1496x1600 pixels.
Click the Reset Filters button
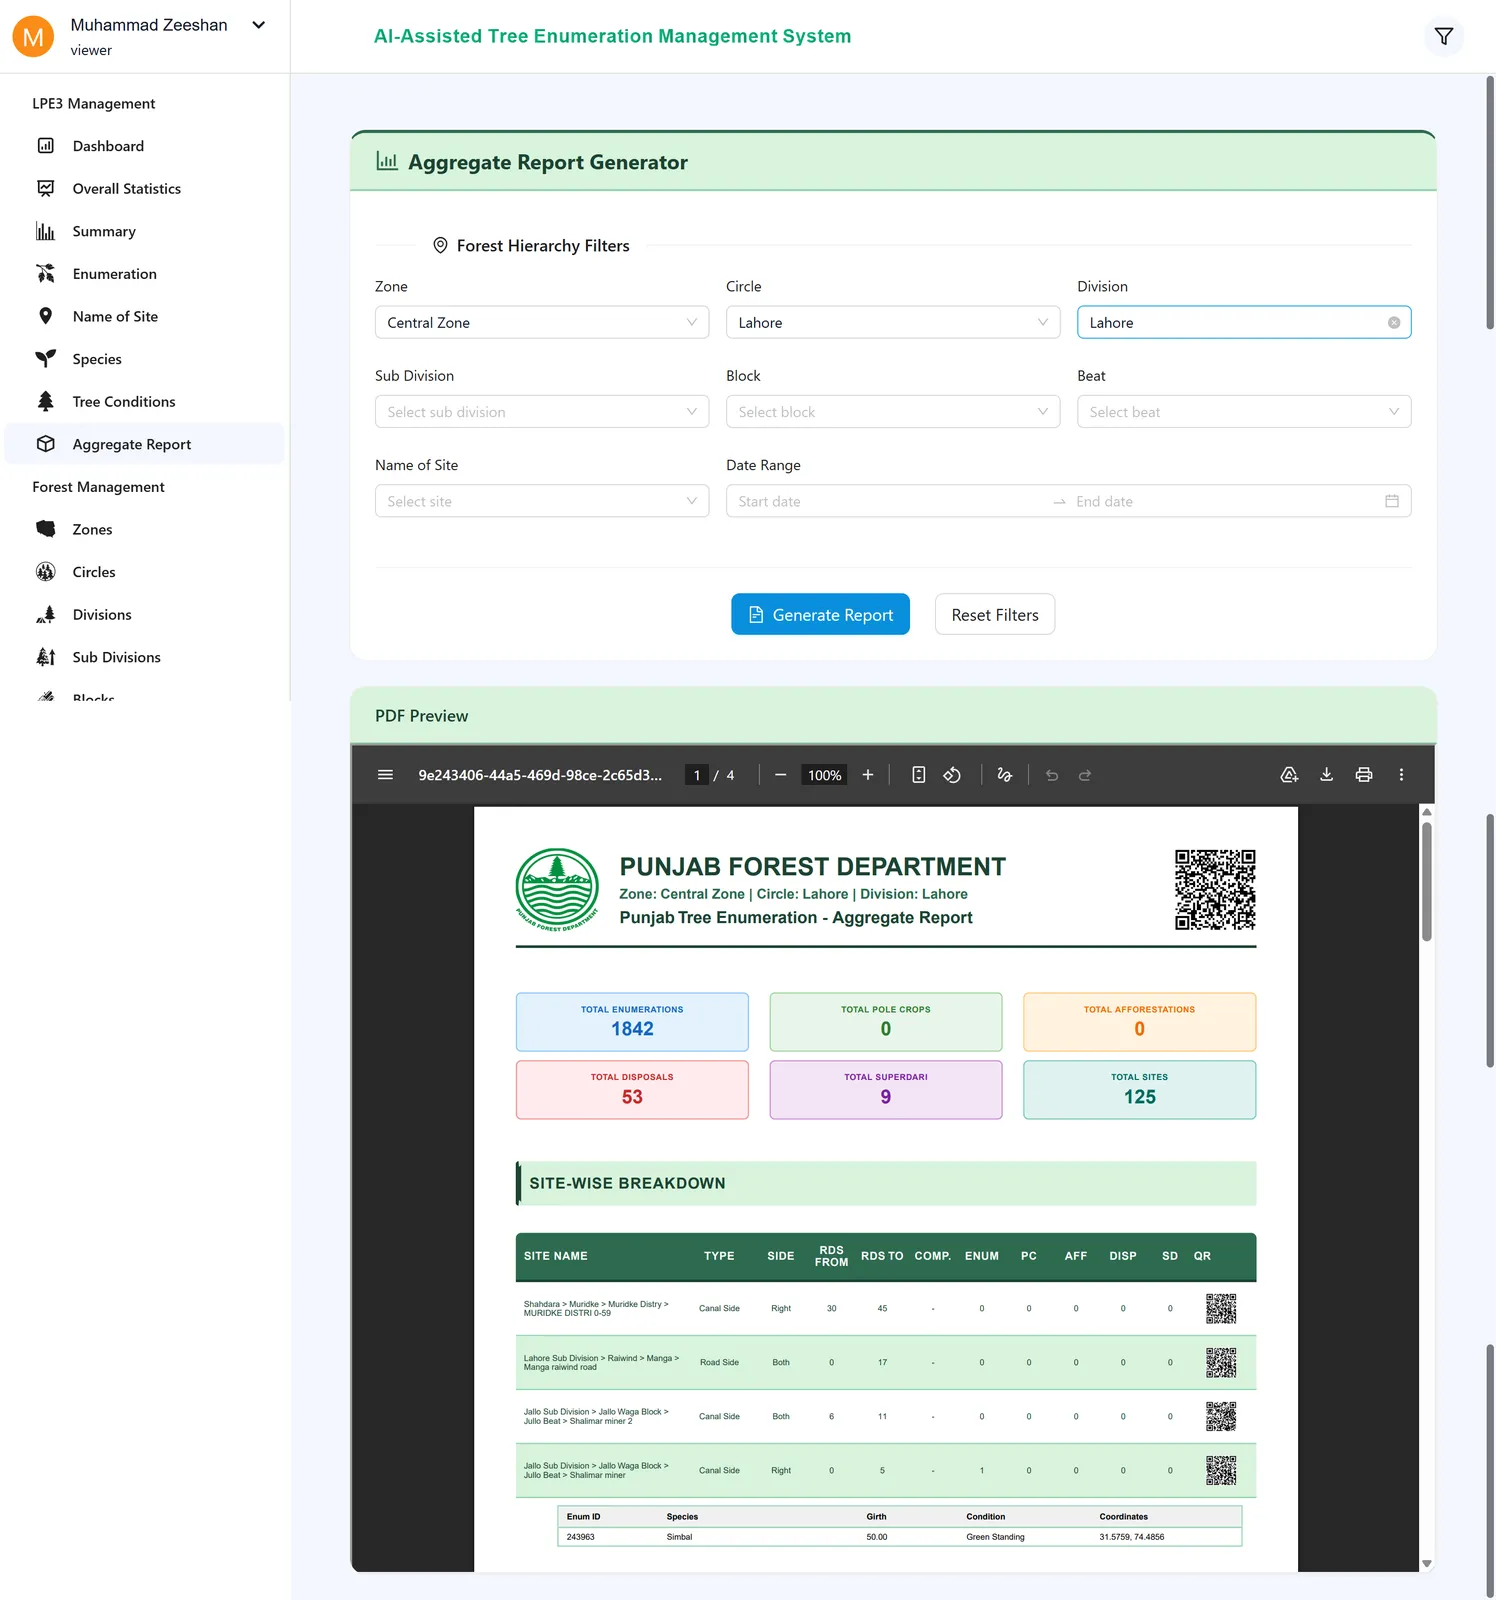995,614
